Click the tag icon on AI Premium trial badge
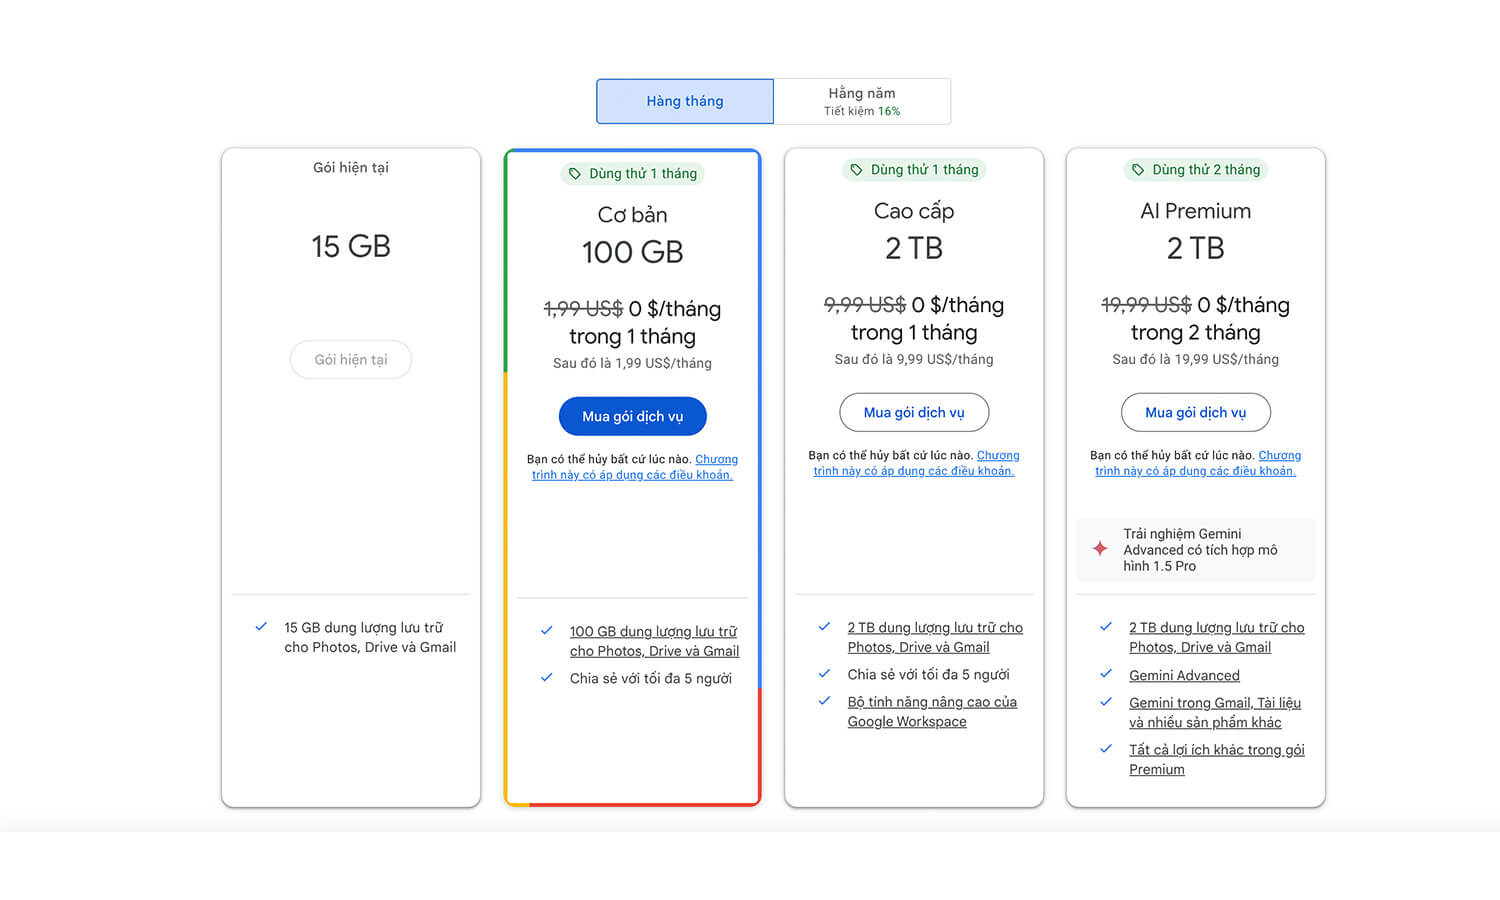Image resolution: width=1500 pixels, height=900 pixels. 1136,169
